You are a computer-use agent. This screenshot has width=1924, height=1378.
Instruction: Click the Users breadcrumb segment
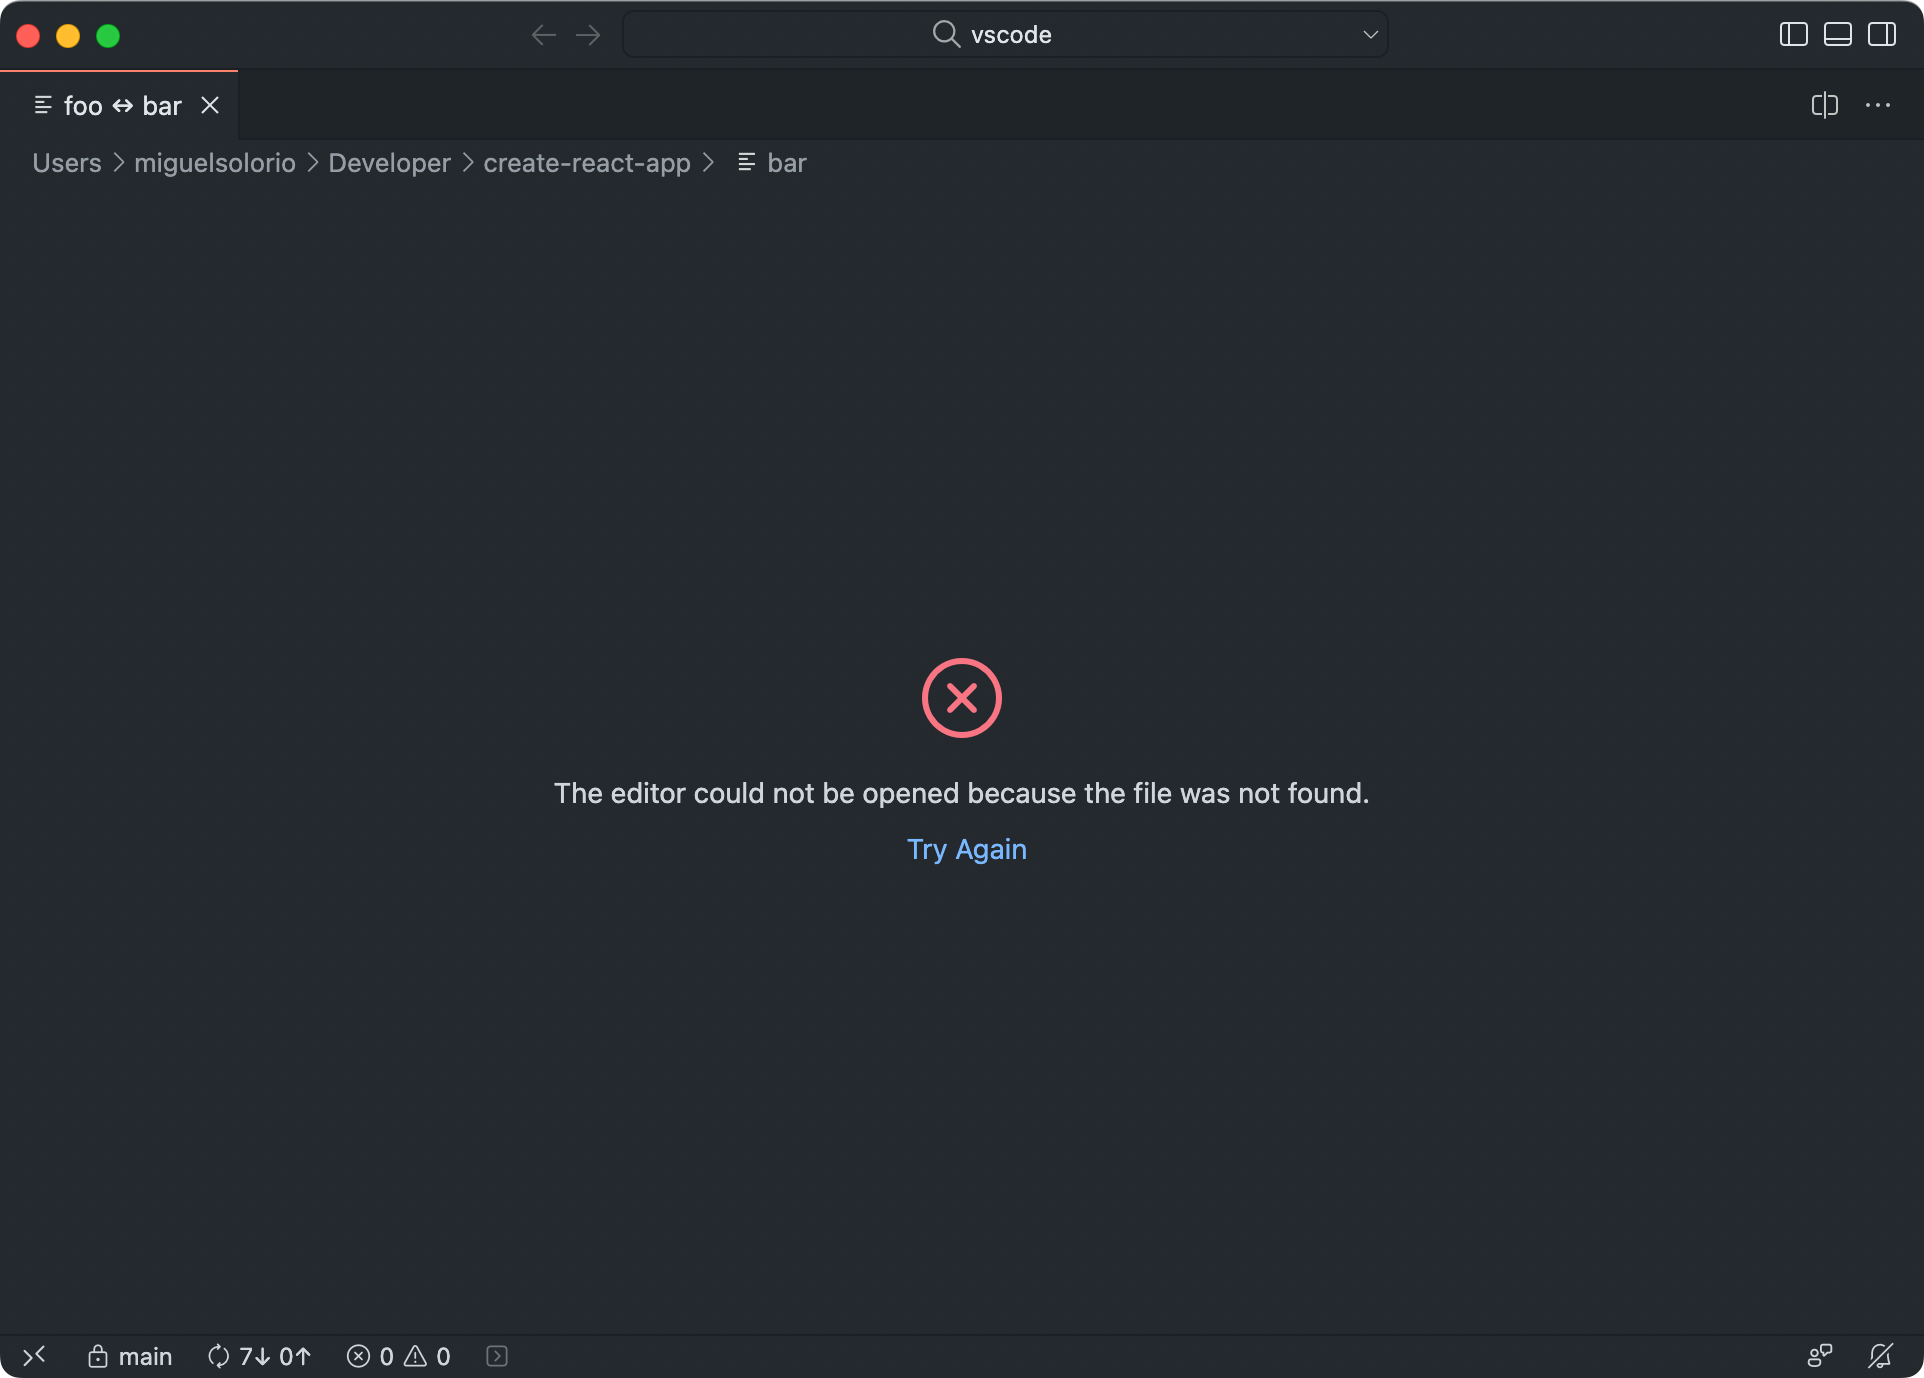(67, 163)
